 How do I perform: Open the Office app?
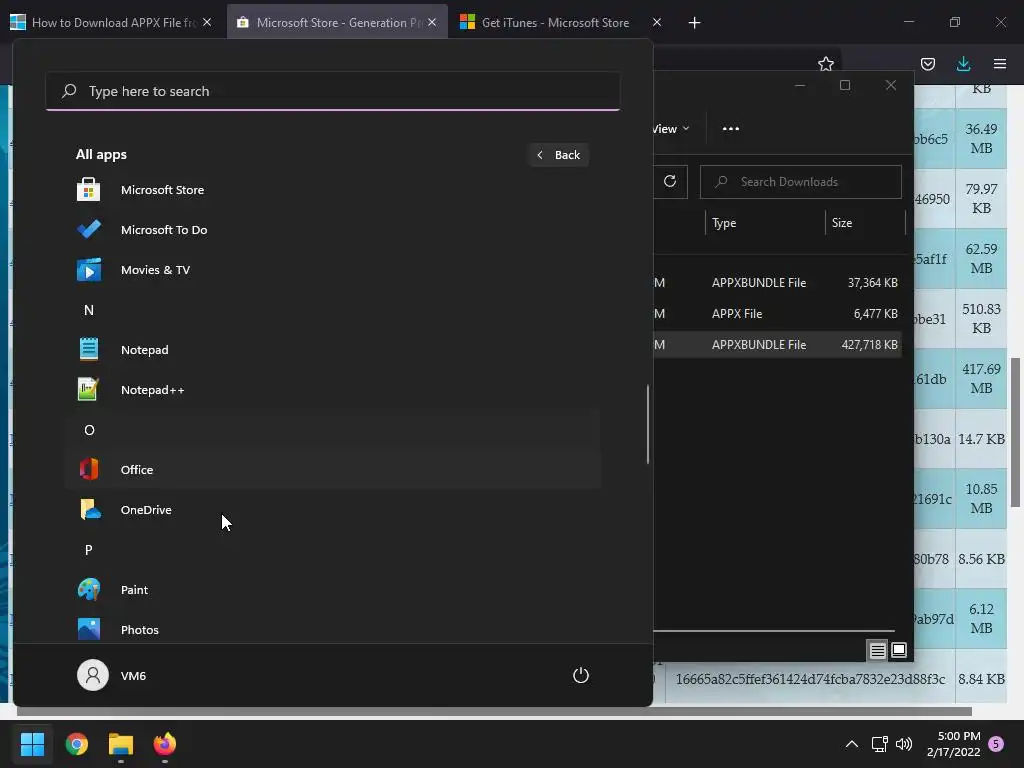(x=333, y=470)
